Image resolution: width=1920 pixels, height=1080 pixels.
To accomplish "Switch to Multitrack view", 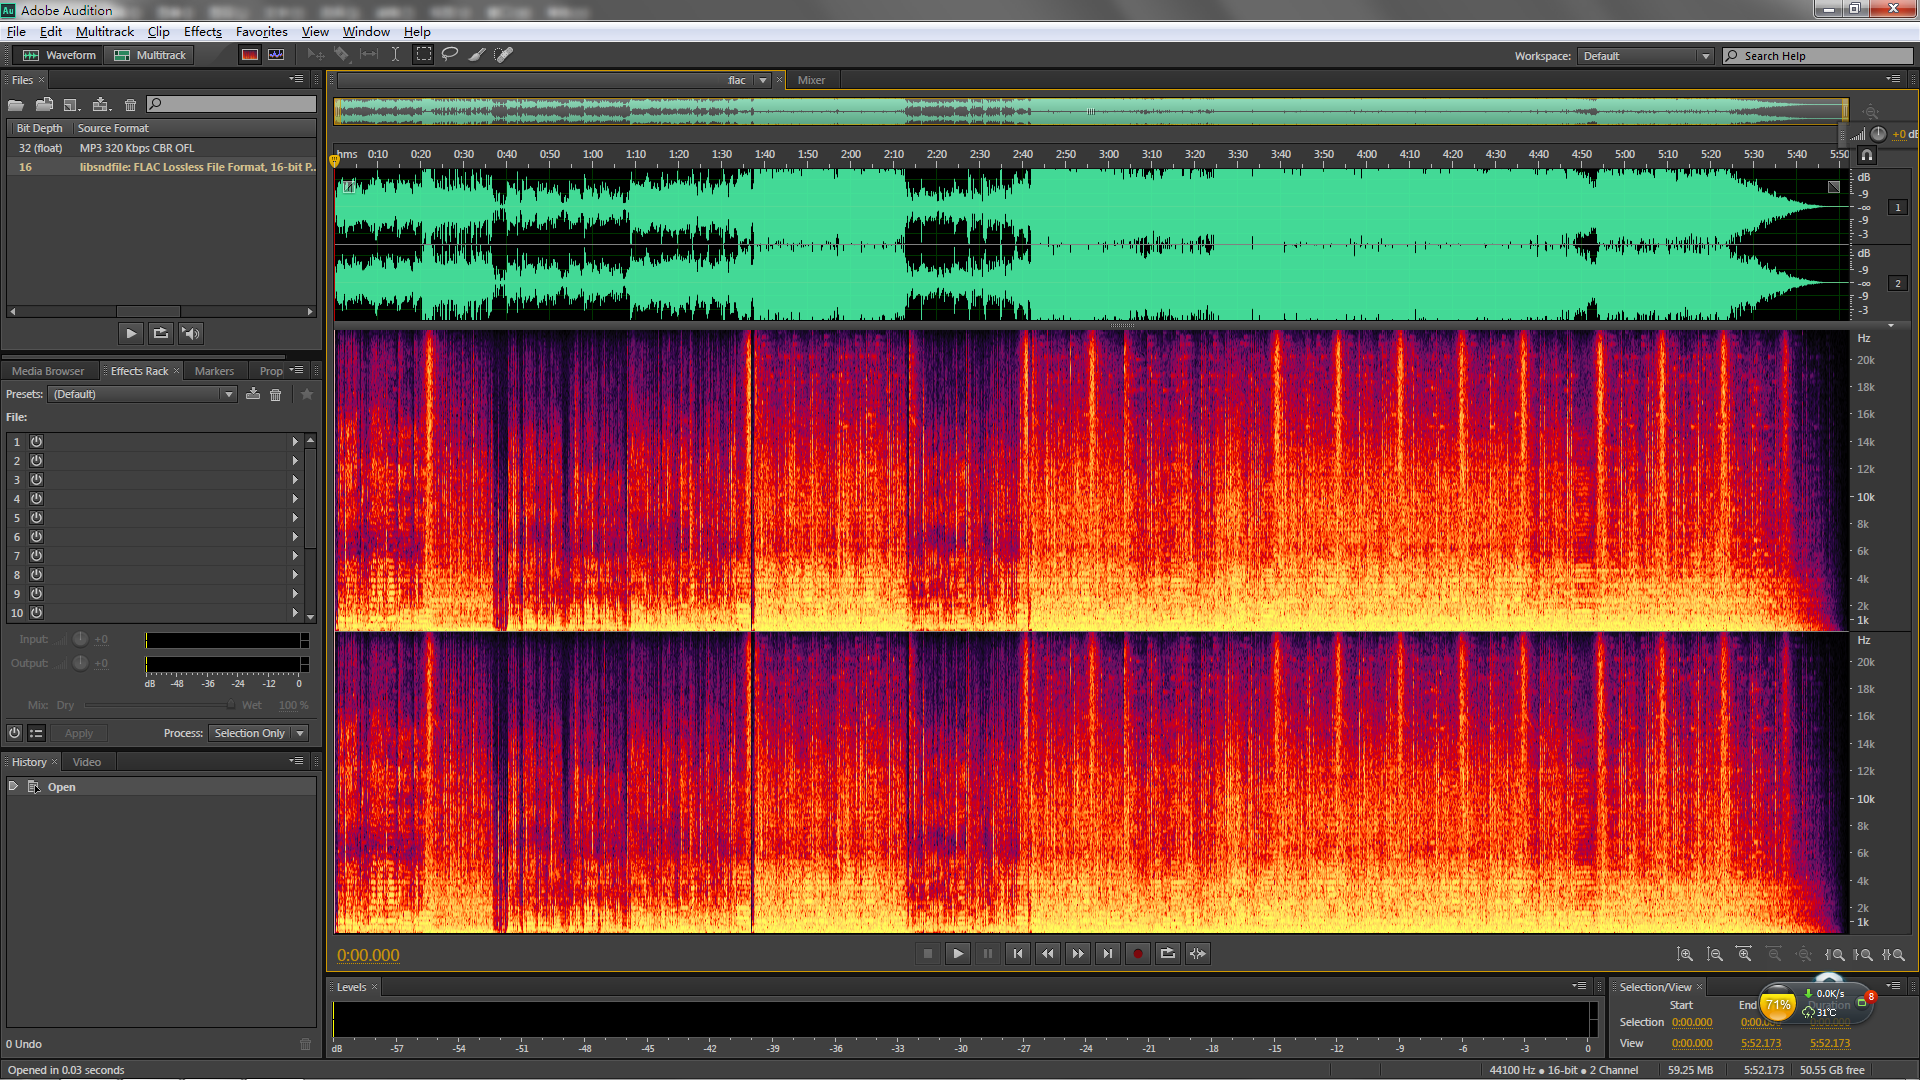I will coord(150,55).
